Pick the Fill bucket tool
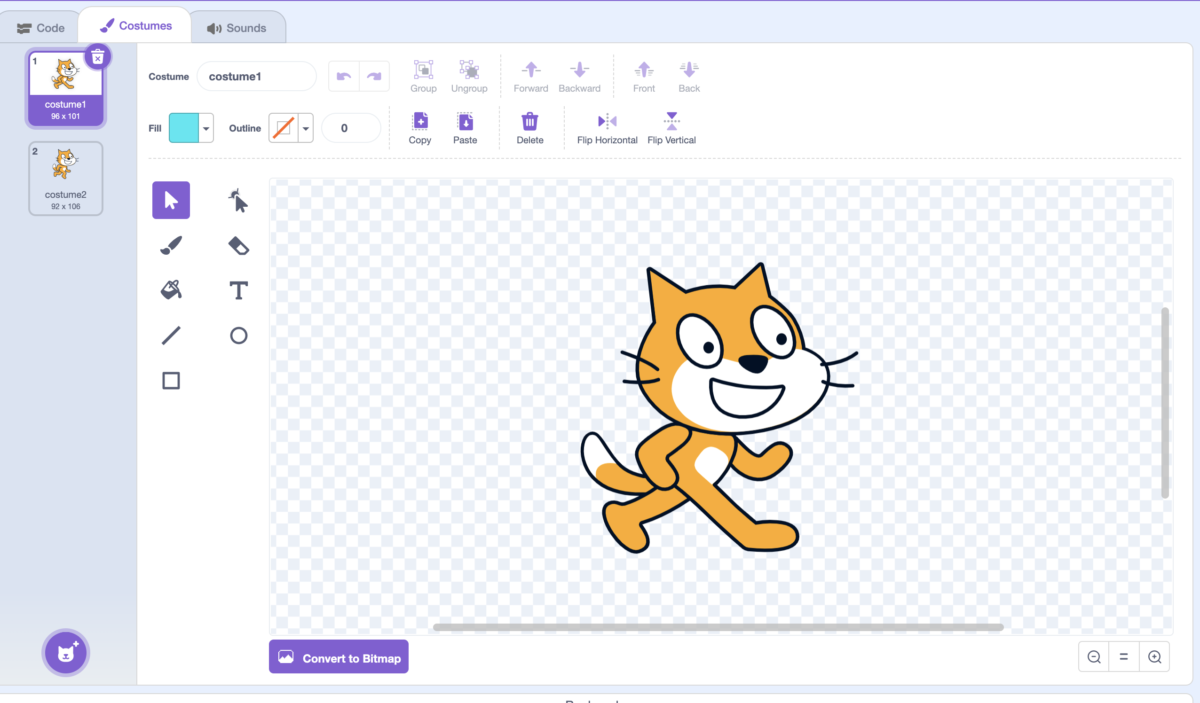 click(x=171, y=290)
